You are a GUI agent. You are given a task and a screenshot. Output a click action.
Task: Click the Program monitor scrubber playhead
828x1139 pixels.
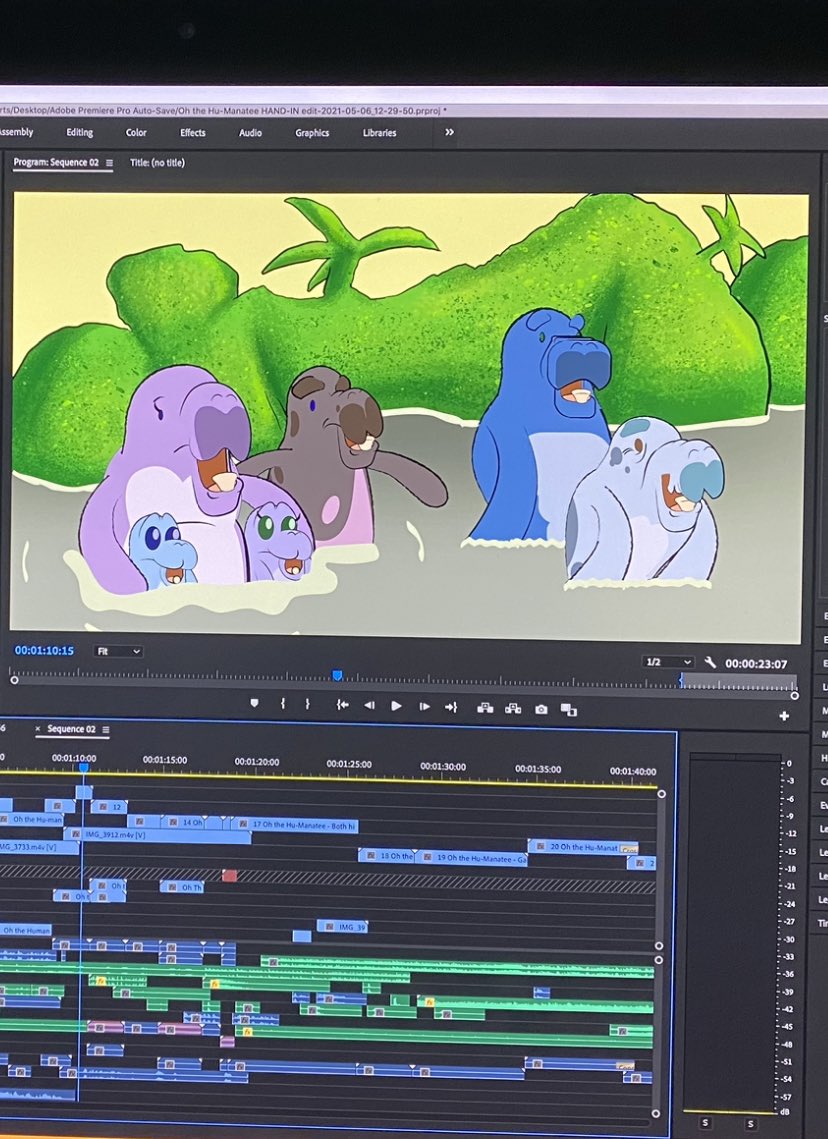pyautogui.click(x=337, y=676)
